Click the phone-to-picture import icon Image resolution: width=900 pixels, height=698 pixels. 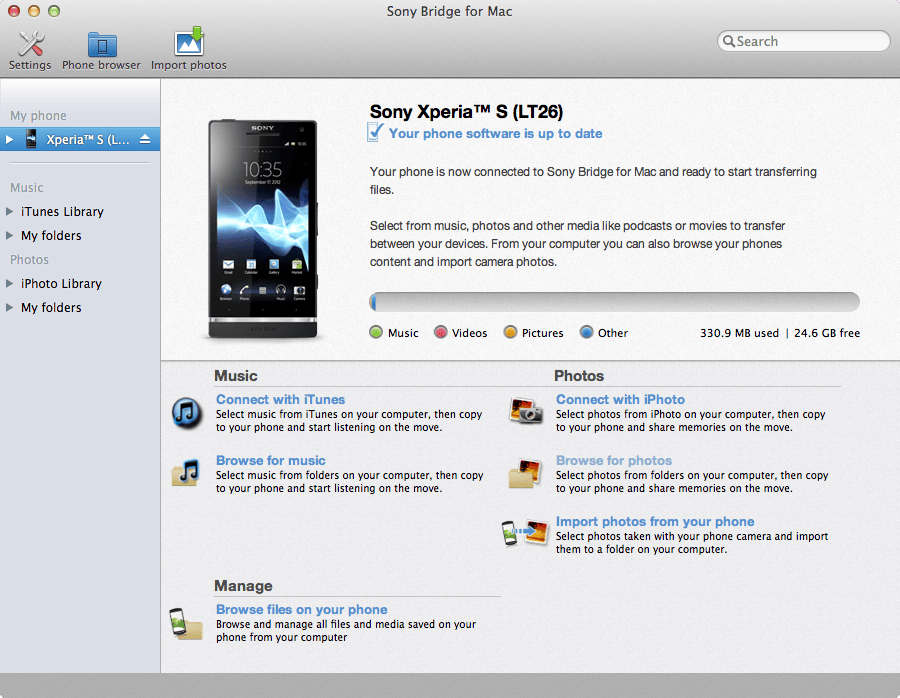pyautogui.click(x=525, y=533)
